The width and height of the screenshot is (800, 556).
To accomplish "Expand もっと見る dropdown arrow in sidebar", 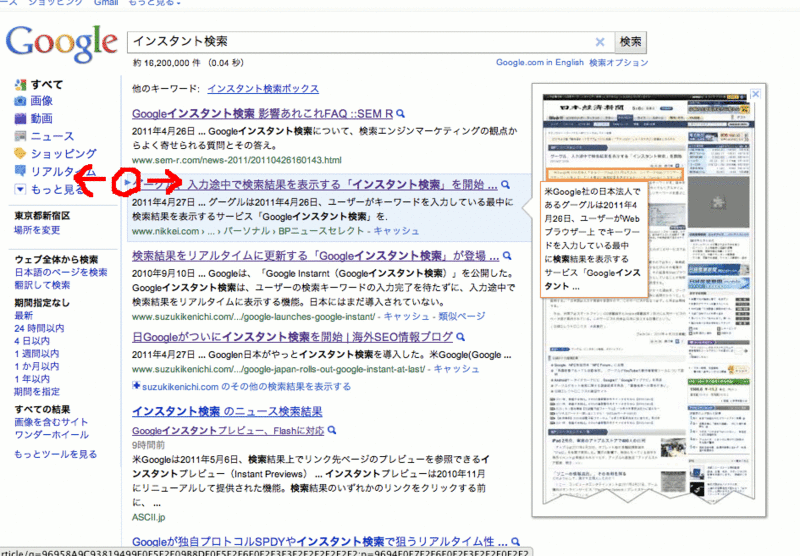I will coord(20,189).
